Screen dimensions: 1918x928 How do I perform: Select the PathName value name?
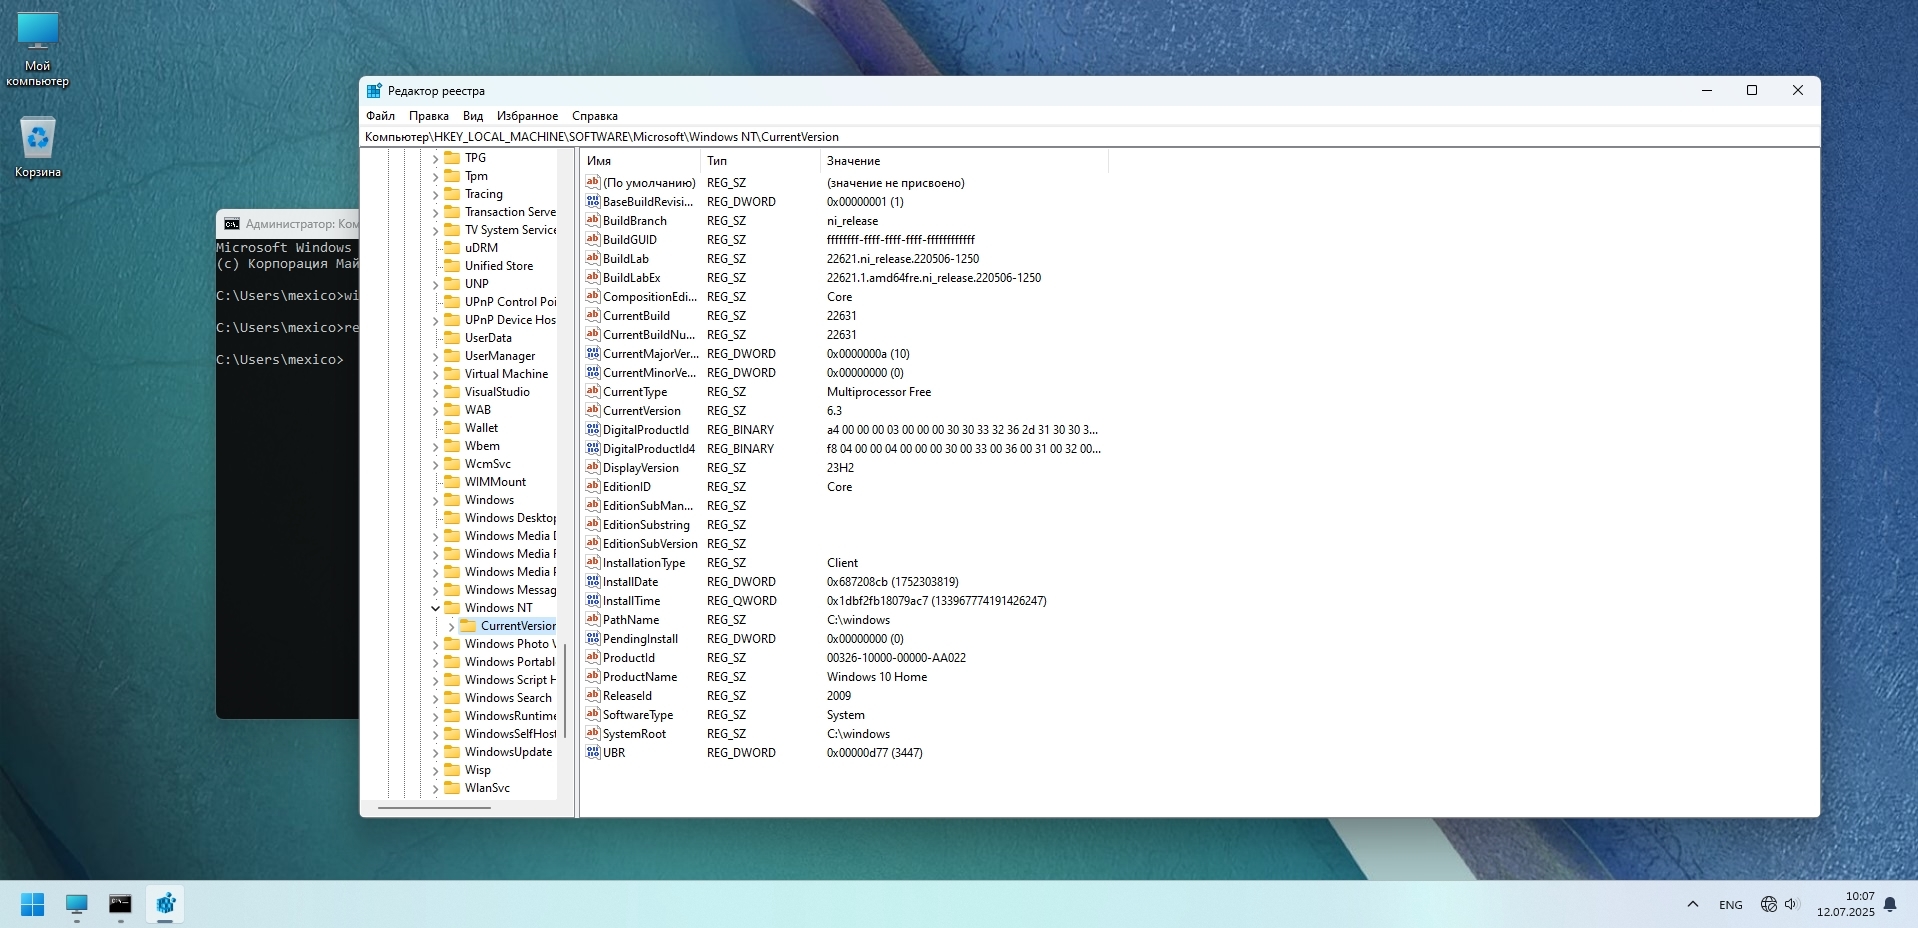(x=631, y=620)
